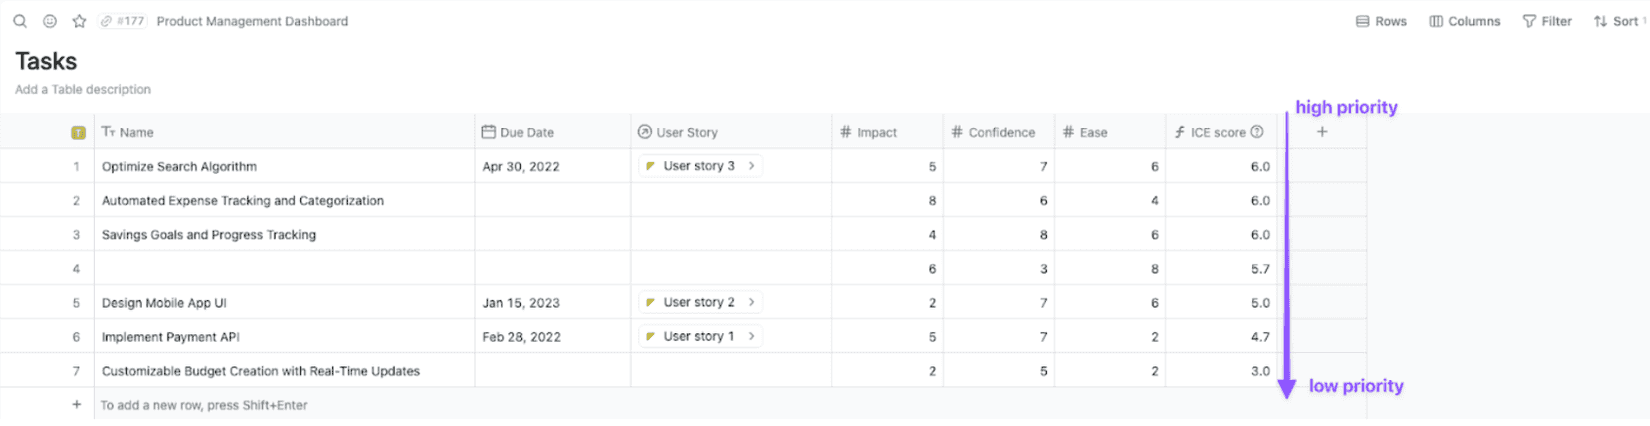Click the Impact column header
Image resolution: width=1650 pixels, height=426 pixels.
pos(876,132)
